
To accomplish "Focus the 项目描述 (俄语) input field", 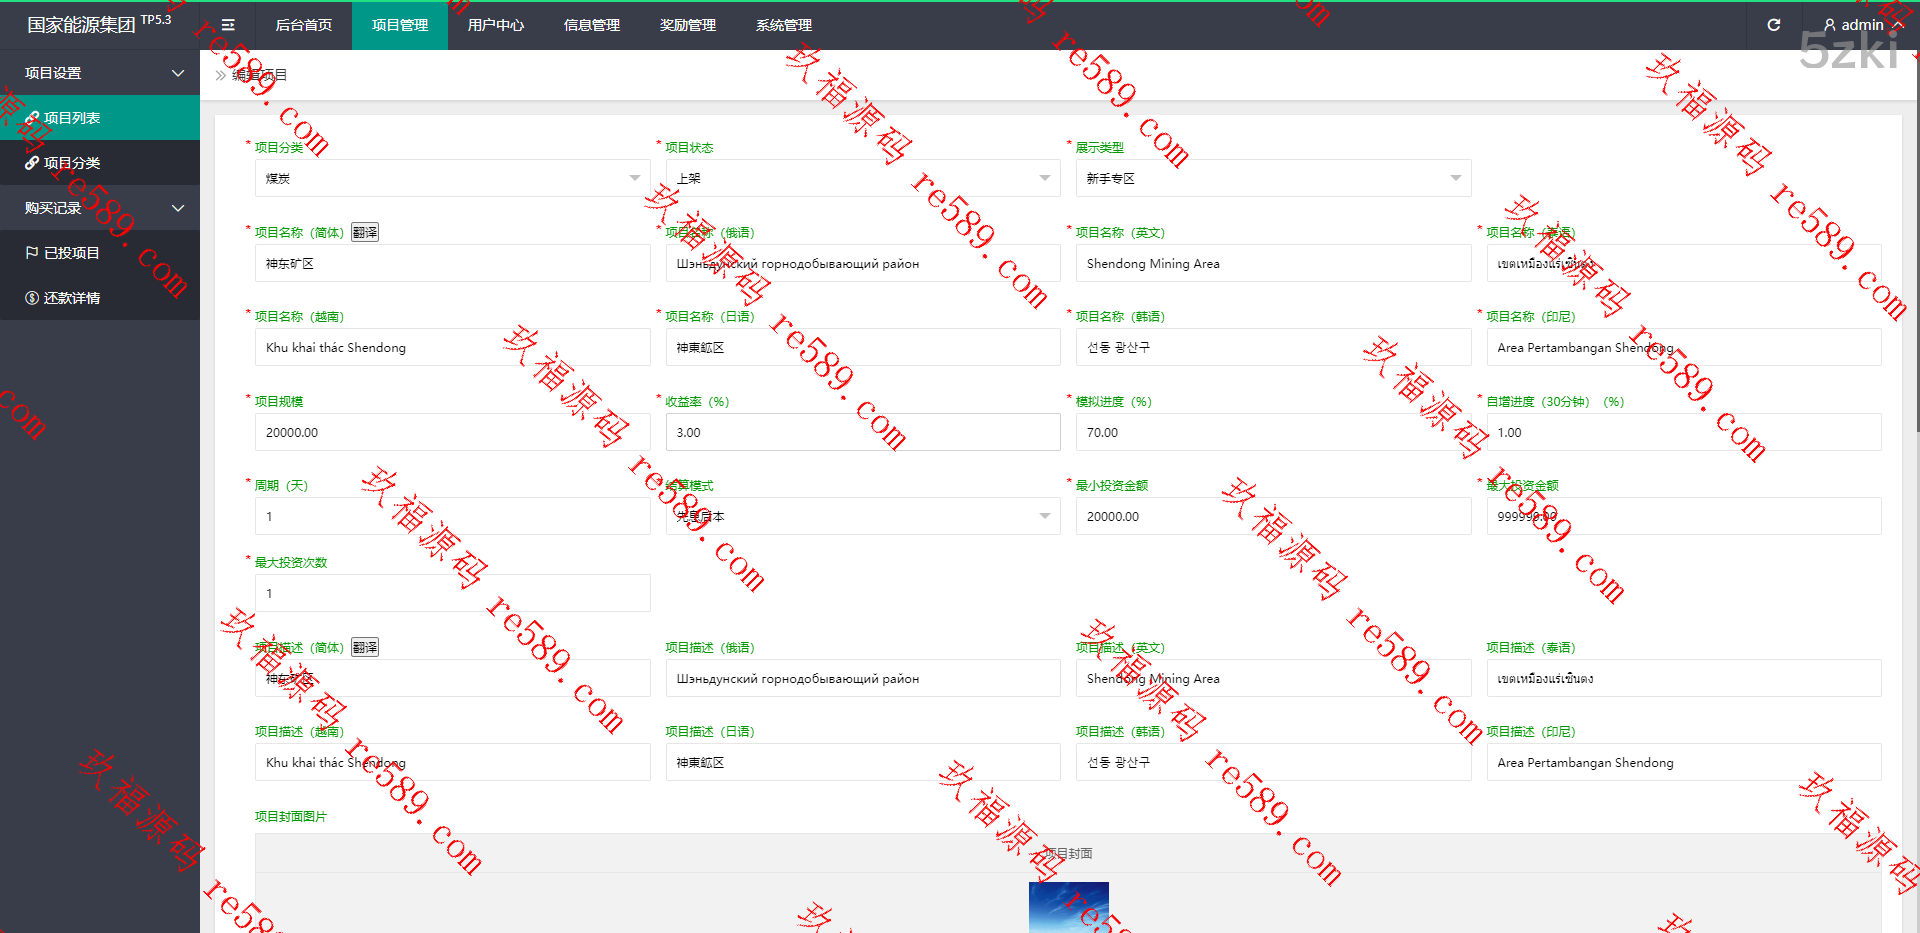I will [x=863, y=678].
